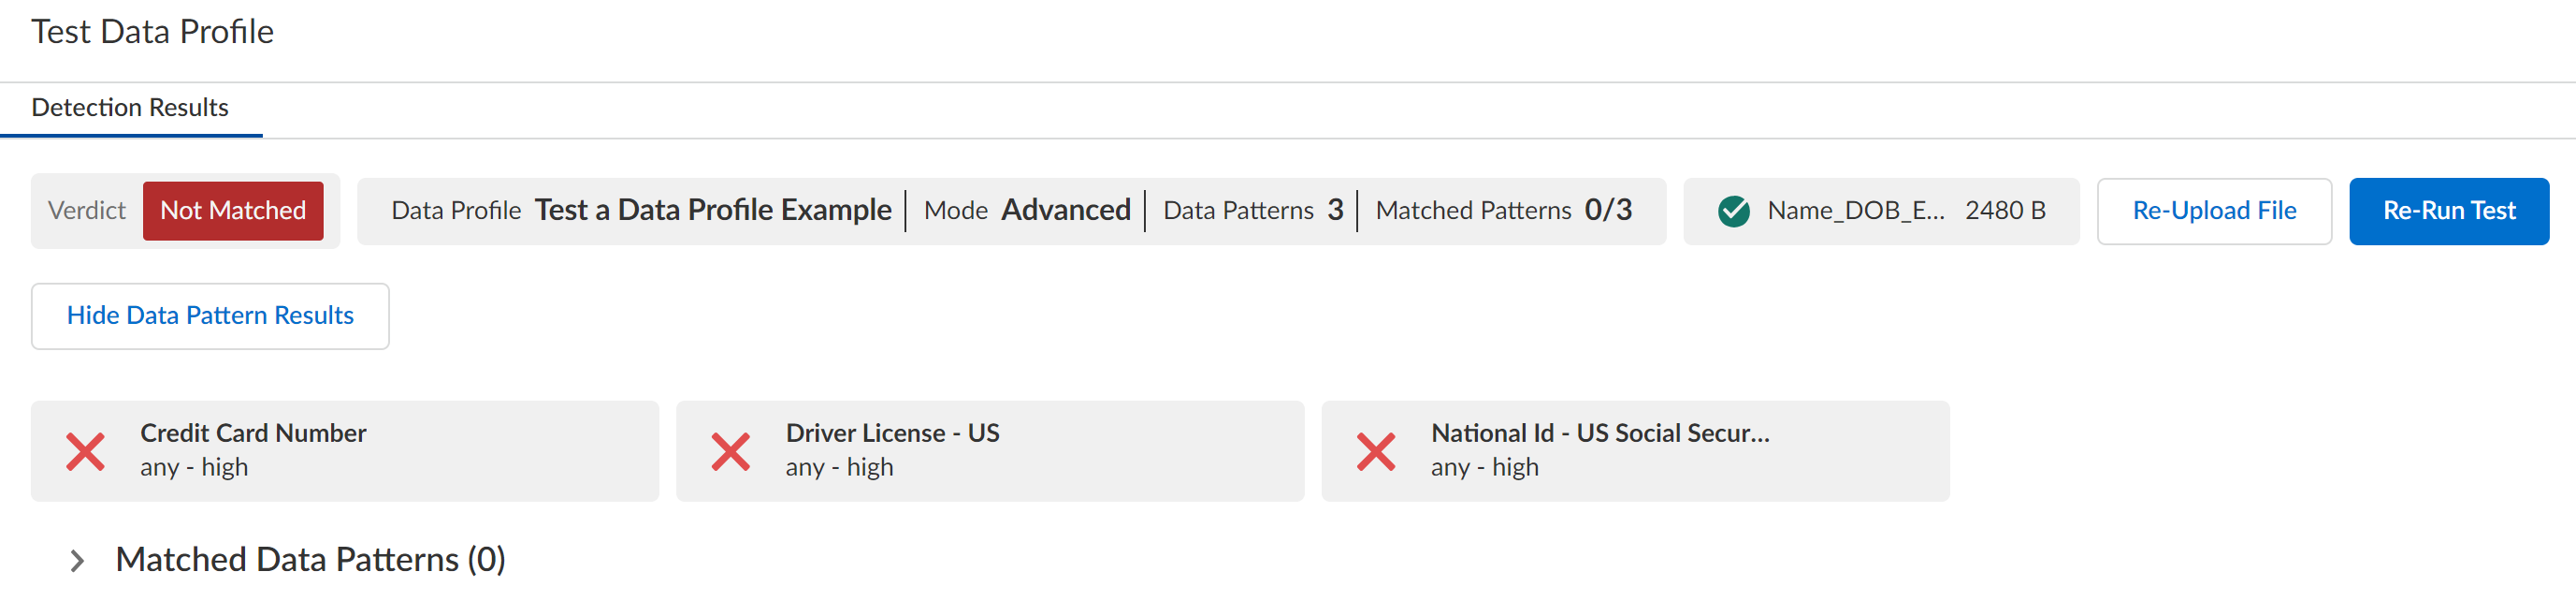Click the red X beside Driver License - US
Image resolution: width=2576 pixels, height=601 pixels.
pyautogui.click(x=731, y=451)
